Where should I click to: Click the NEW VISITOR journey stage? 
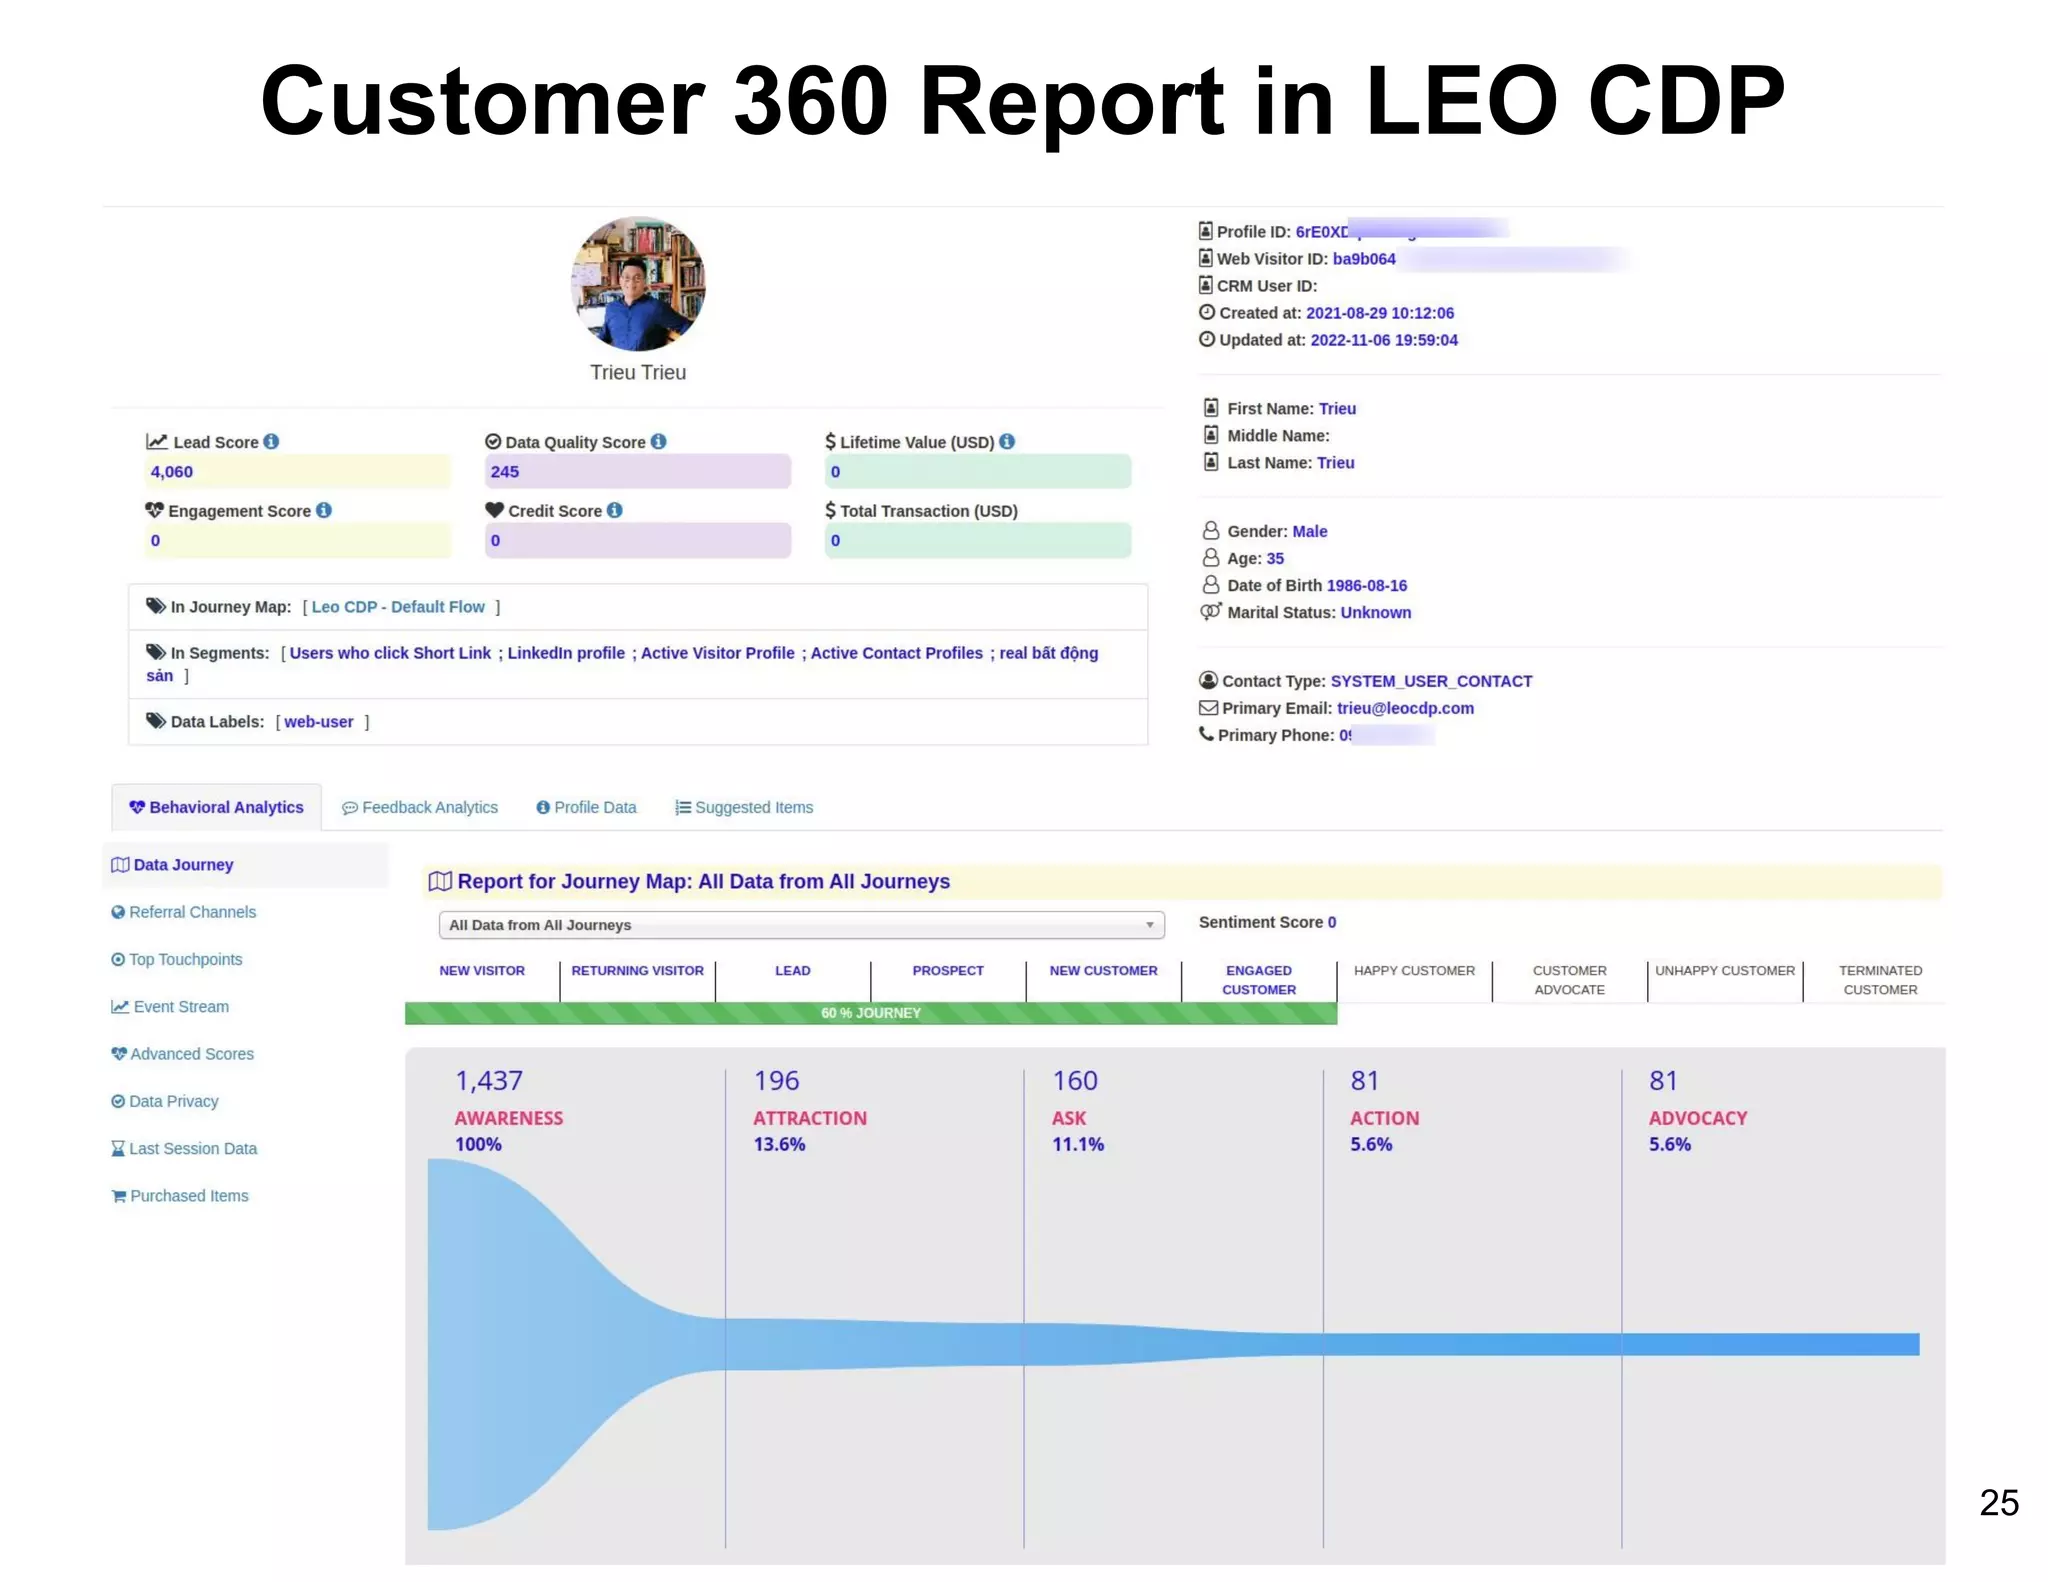482,970
